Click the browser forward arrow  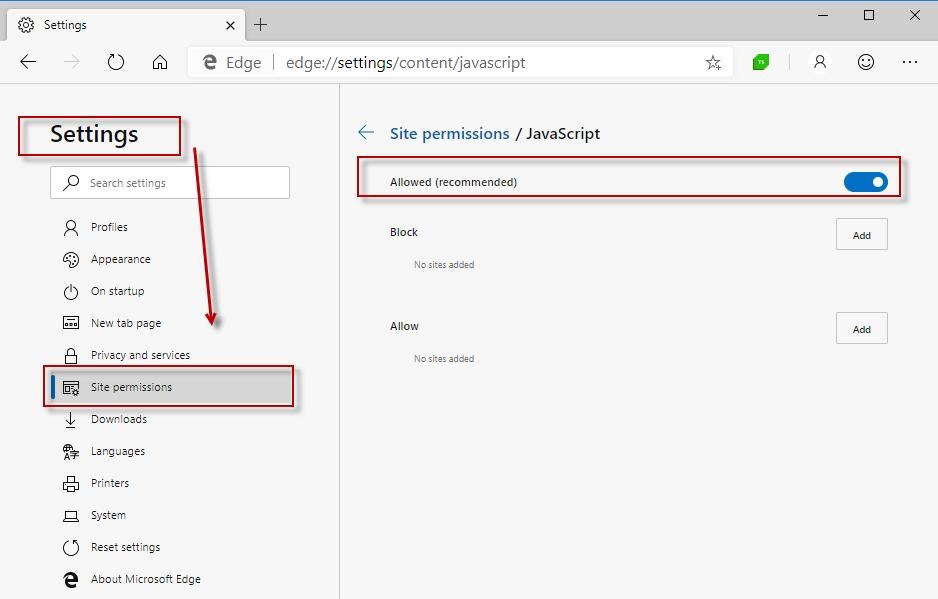coord(72,62)
